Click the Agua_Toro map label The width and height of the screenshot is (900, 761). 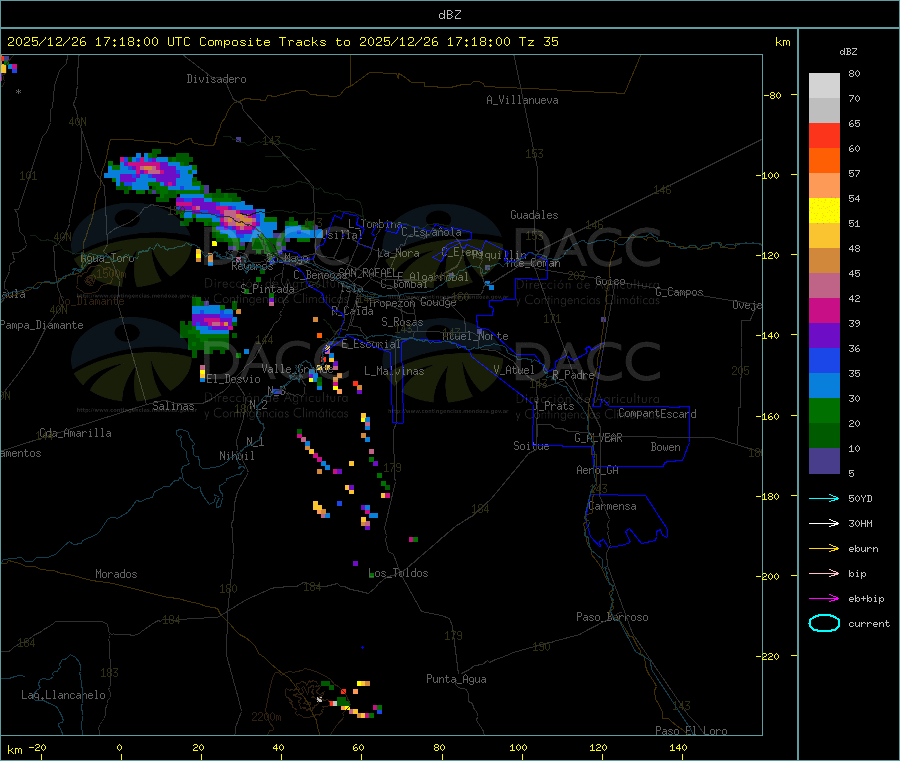tap(107, 258)
